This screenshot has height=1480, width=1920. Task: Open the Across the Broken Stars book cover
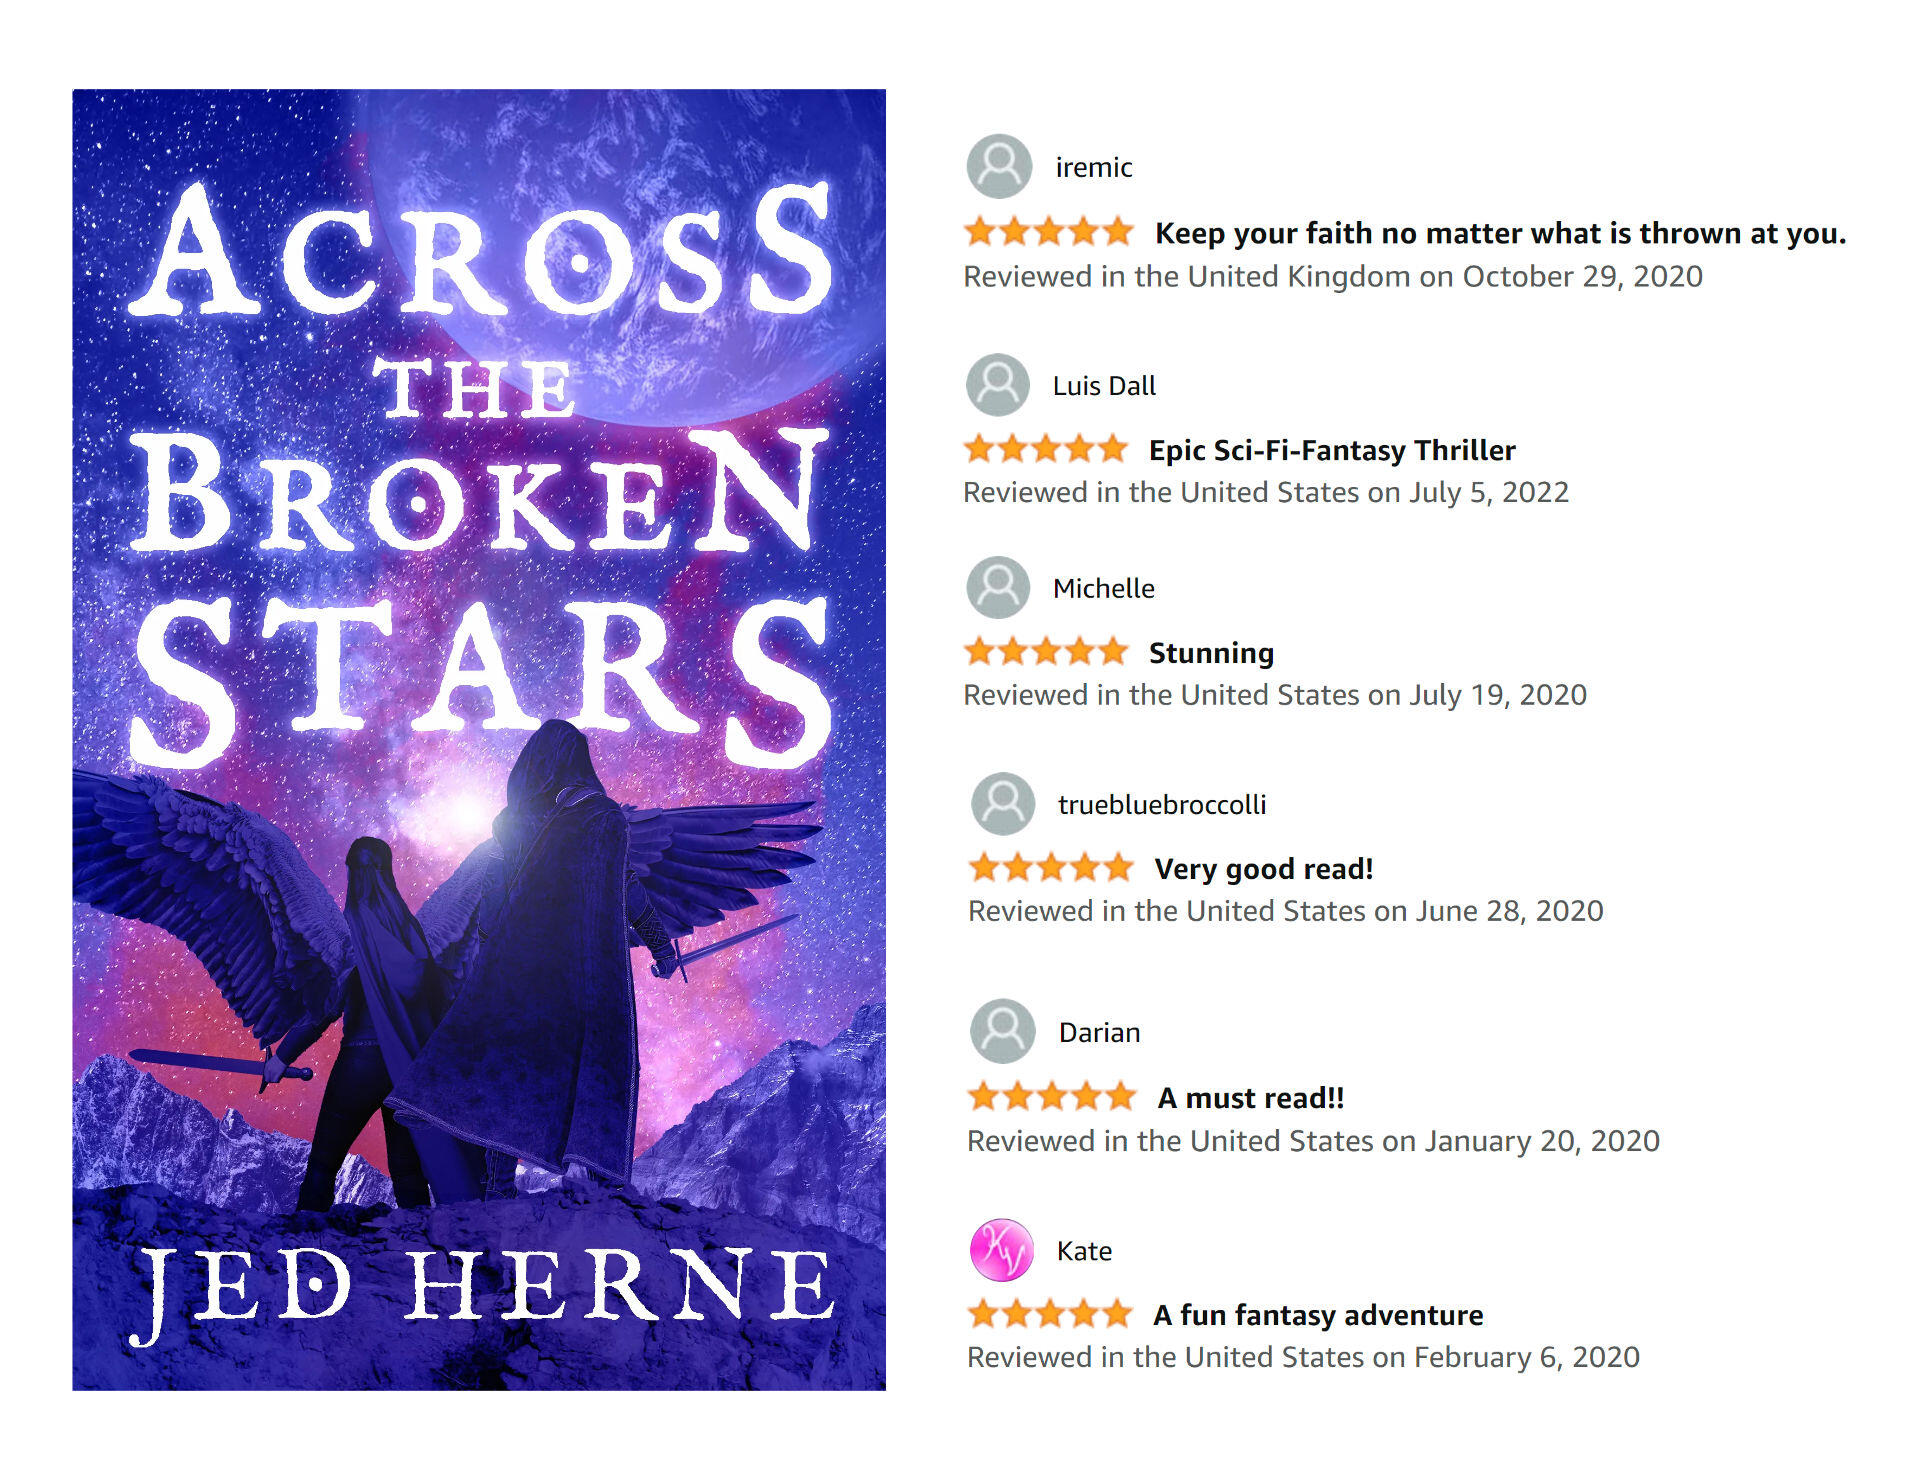(479, 739)
